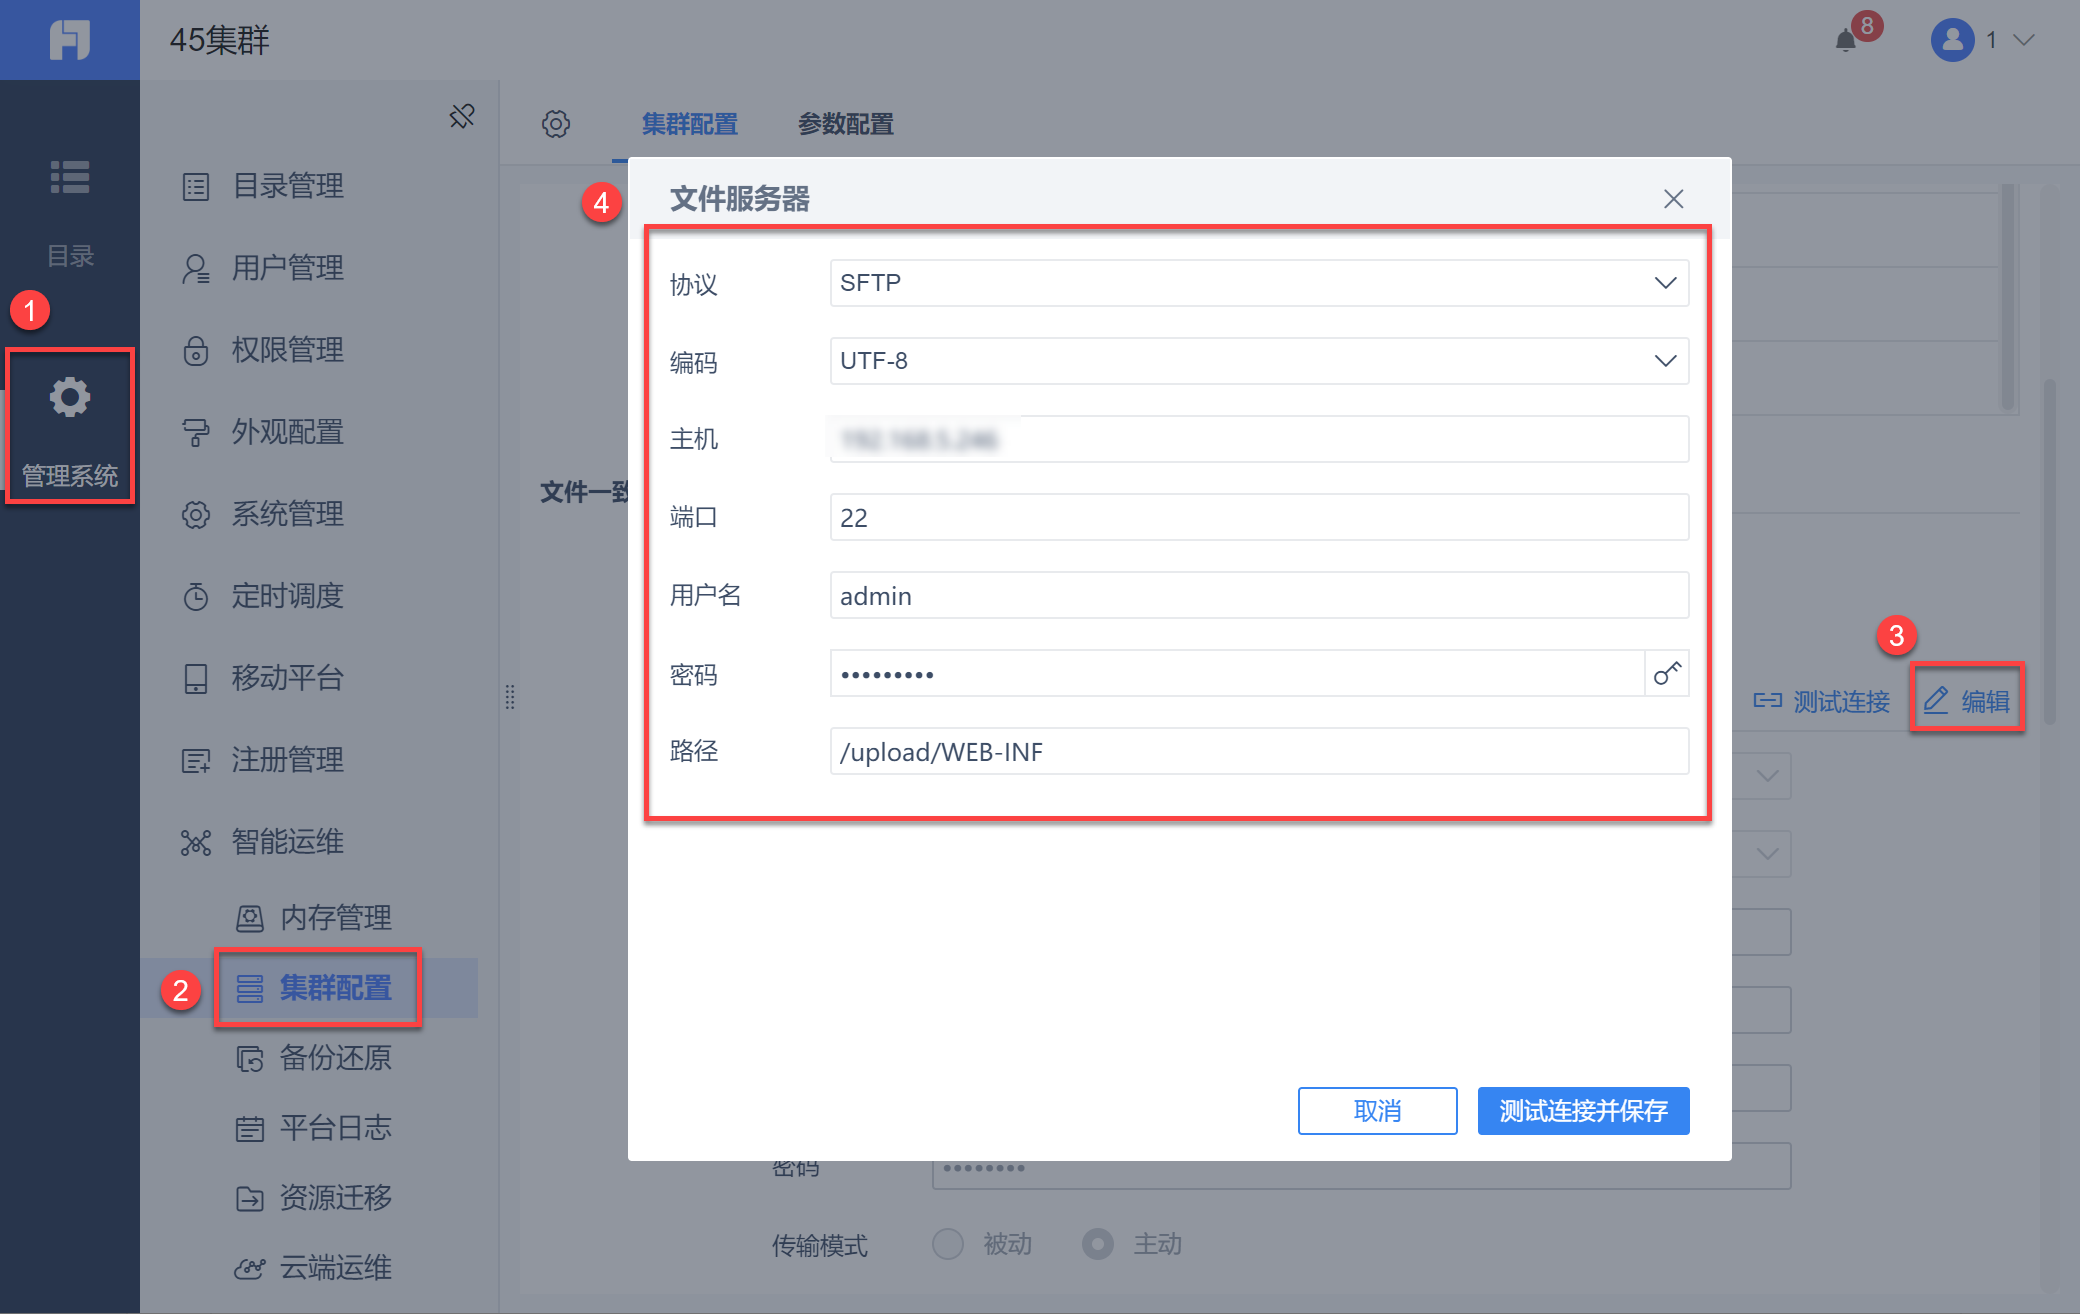
Task: Open the 目录 list icon in the left bar
Action: 70,177
